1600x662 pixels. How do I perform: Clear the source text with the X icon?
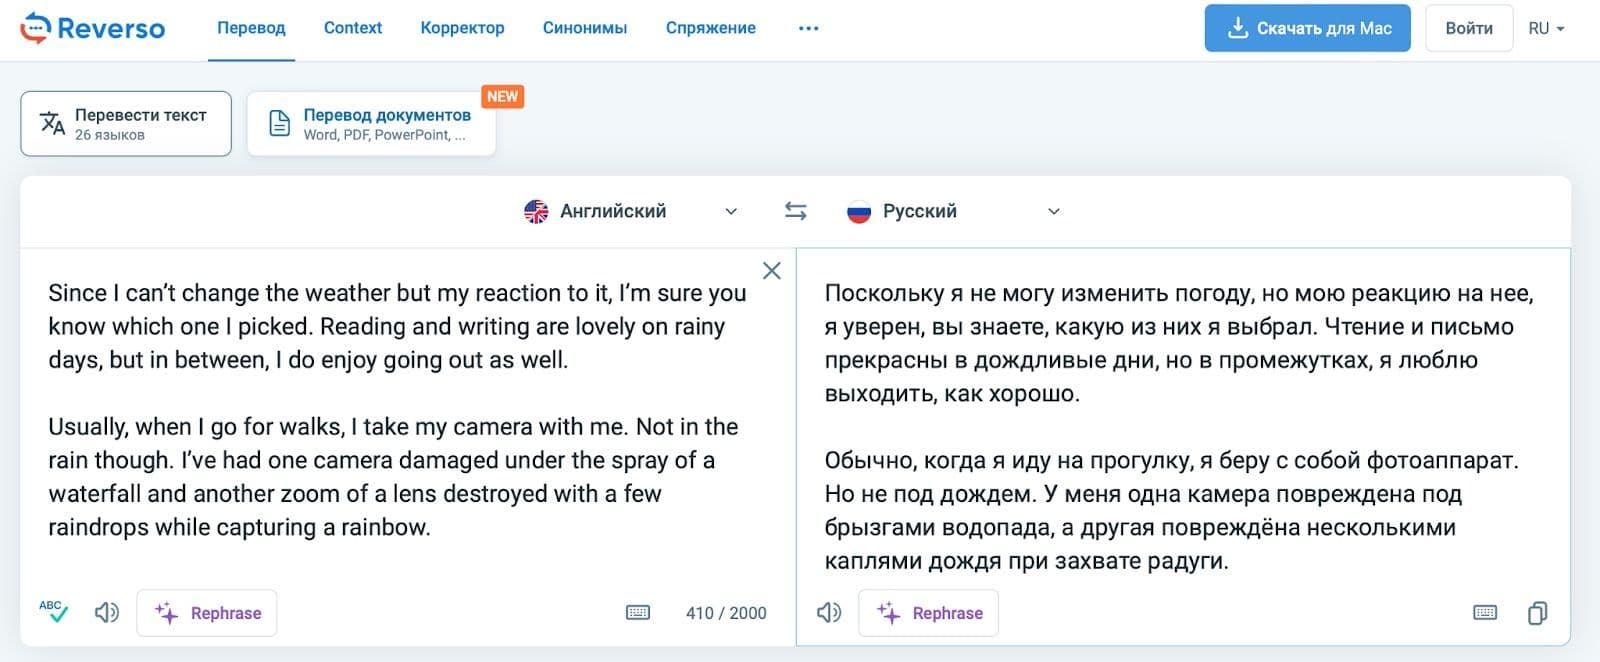(x=772, y=270)
